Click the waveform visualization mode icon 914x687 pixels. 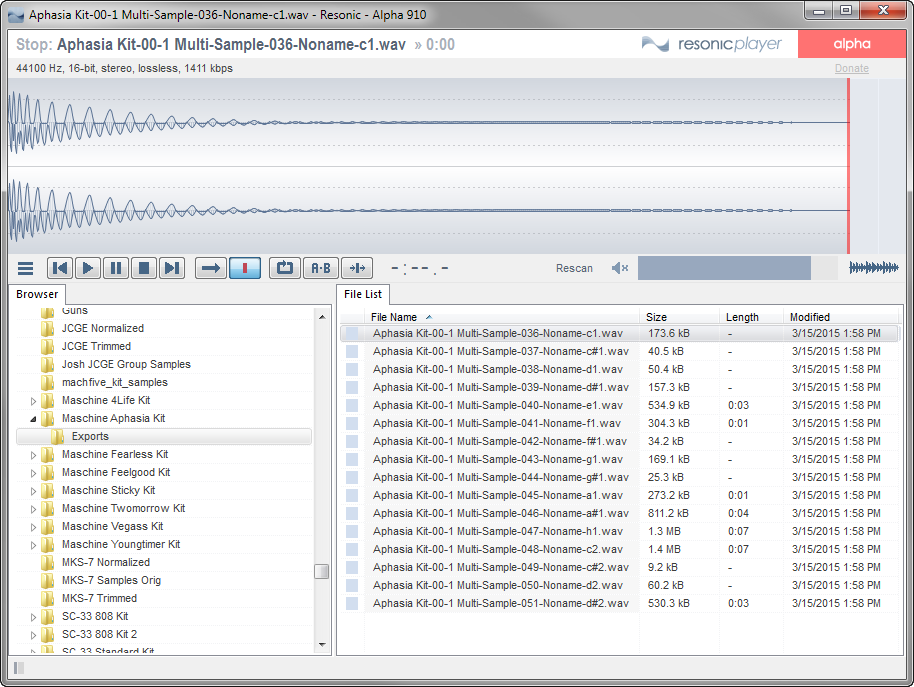(873, 268)
